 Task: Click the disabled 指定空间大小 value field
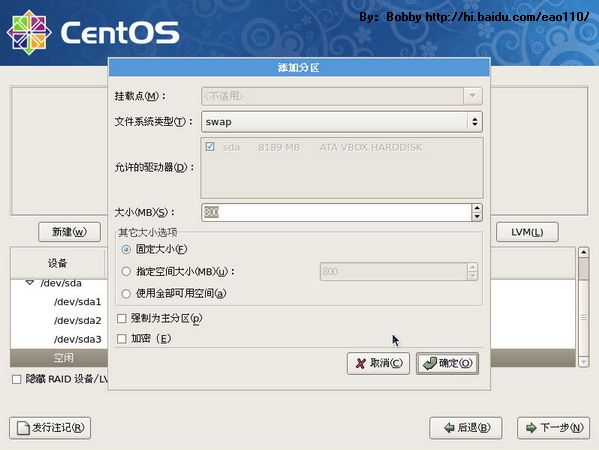[393, 272]
